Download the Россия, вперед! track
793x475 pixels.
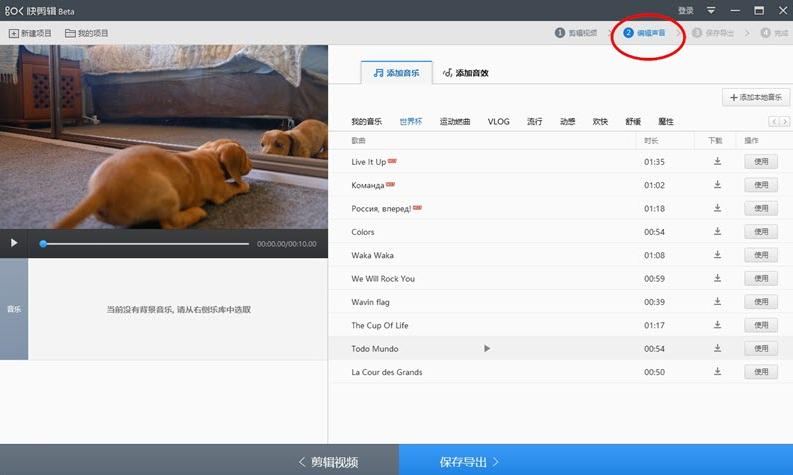pyautogui.click(x=717, y=208)
